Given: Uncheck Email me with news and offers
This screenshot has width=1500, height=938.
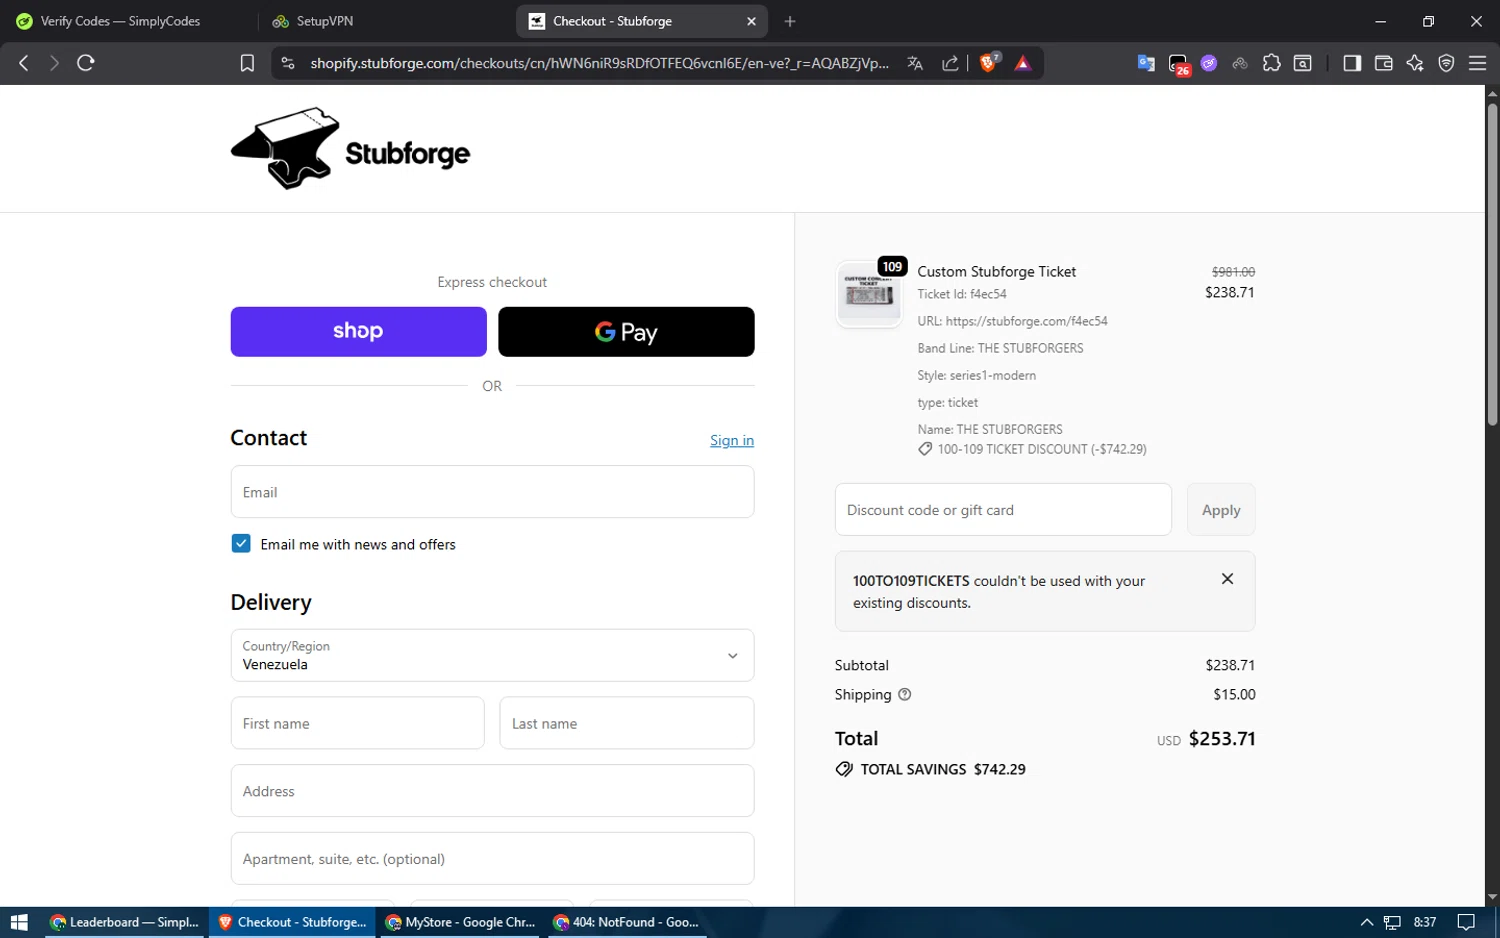Looking at the screenshot, I should [241, 543].
